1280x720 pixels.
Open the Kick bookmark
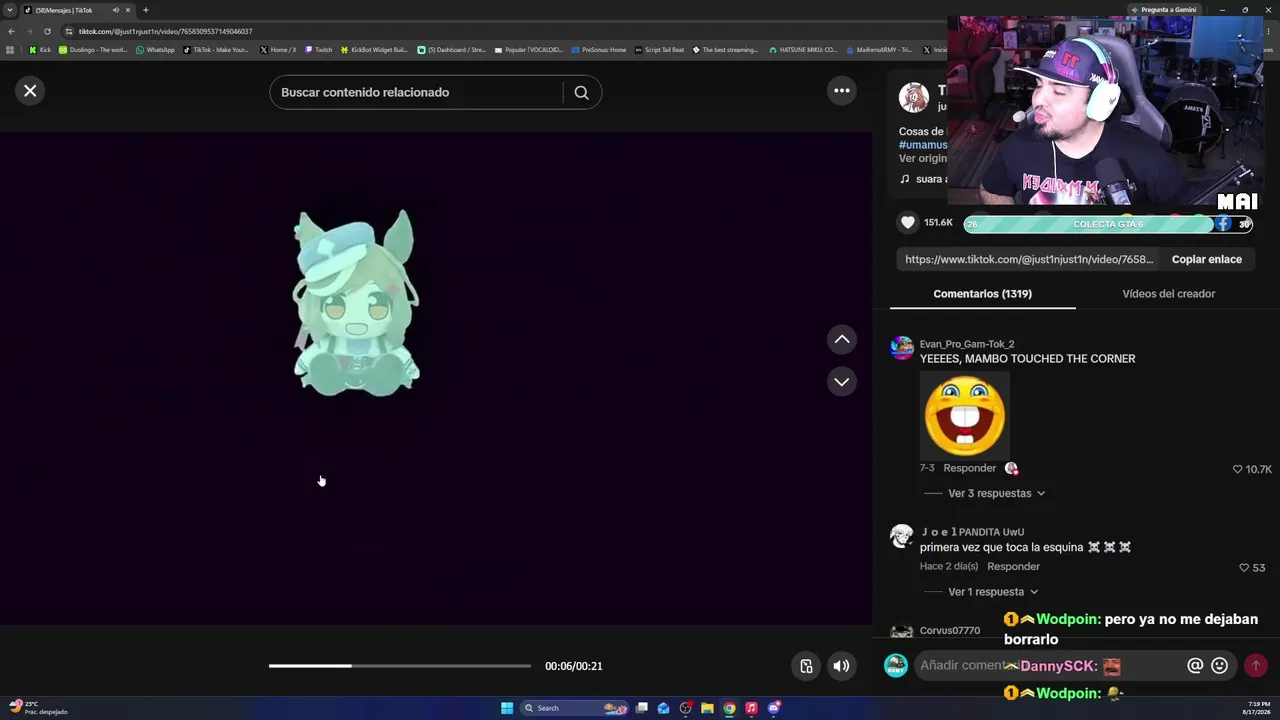[40, 50]
